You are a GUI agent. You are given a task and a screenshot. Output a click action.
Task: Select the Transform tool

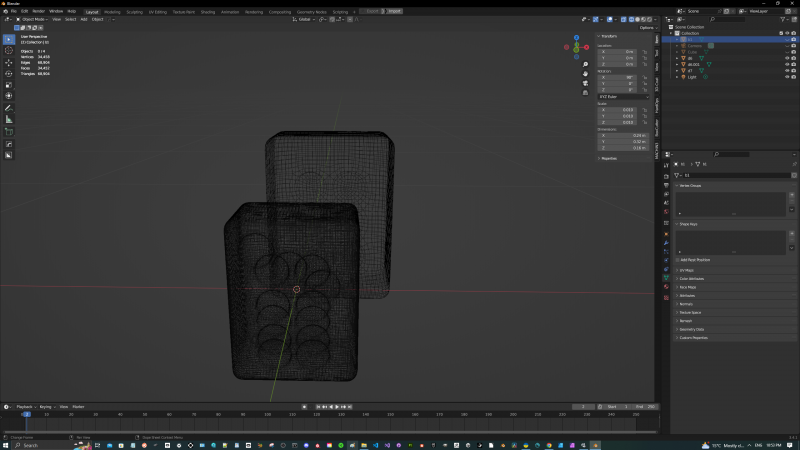pos(9,96)
